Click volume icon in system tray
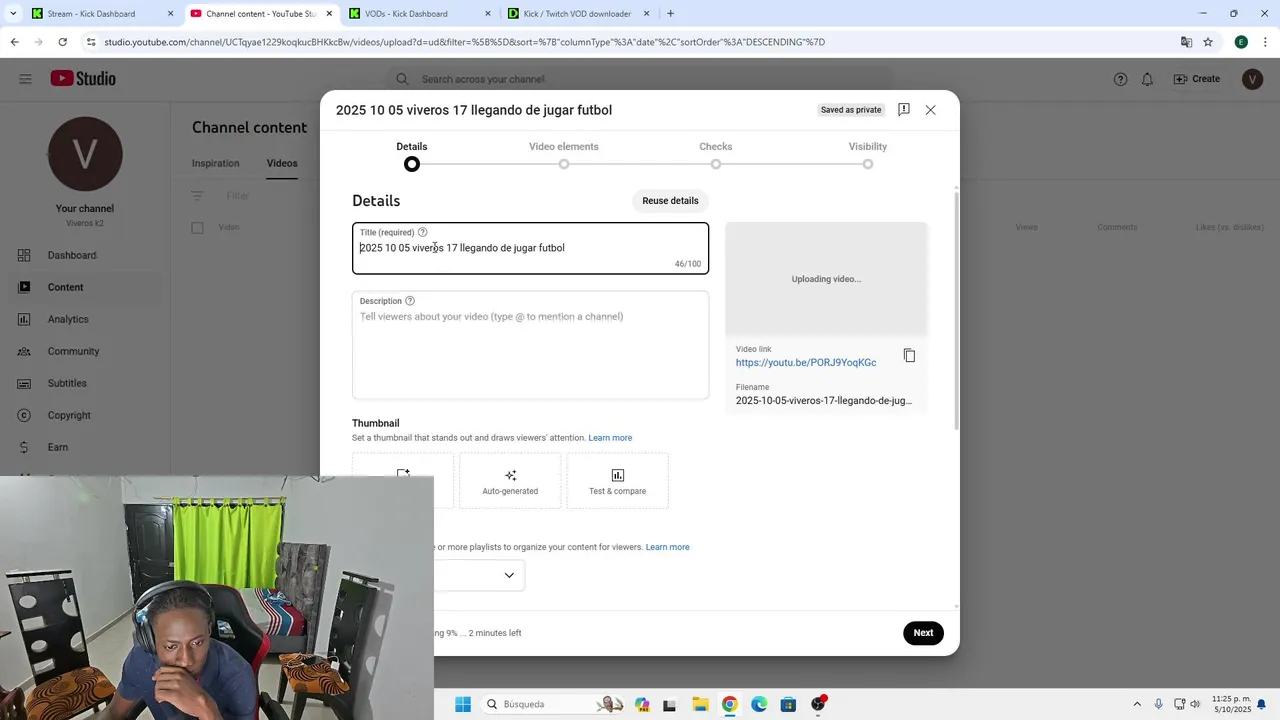This screenshot has height=720, width=1280. [1195, 704]
